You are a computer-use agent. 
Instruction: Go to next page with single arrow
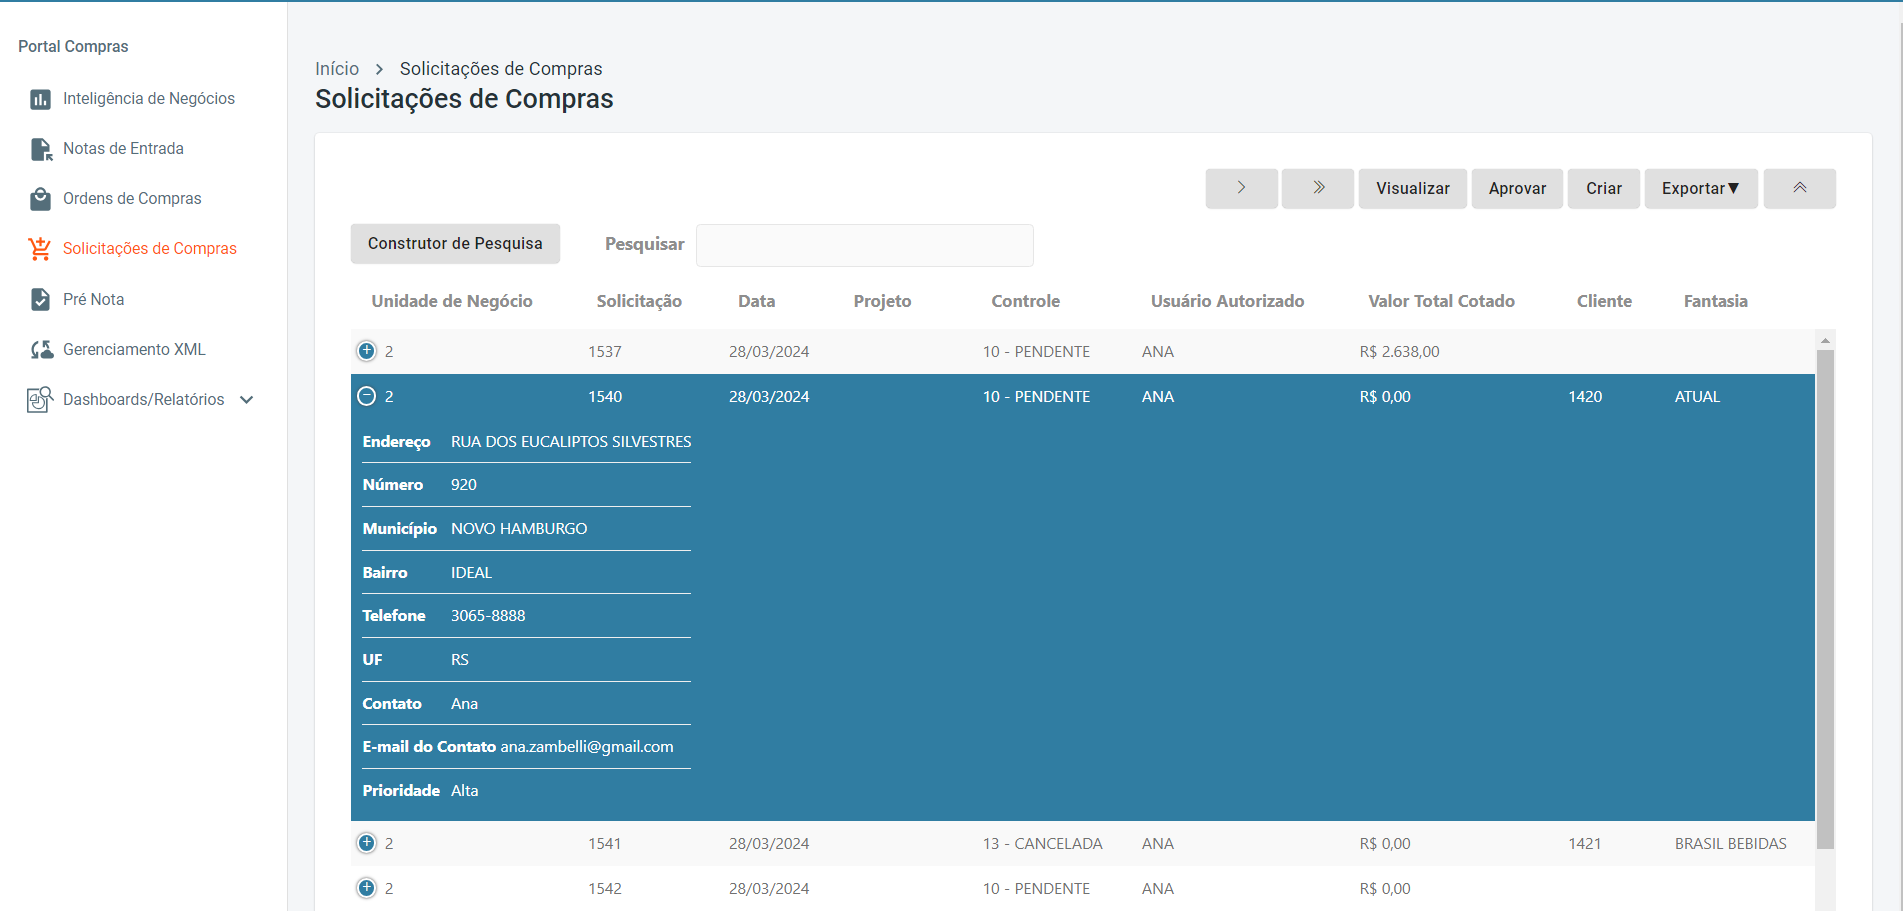(1242, 188)
